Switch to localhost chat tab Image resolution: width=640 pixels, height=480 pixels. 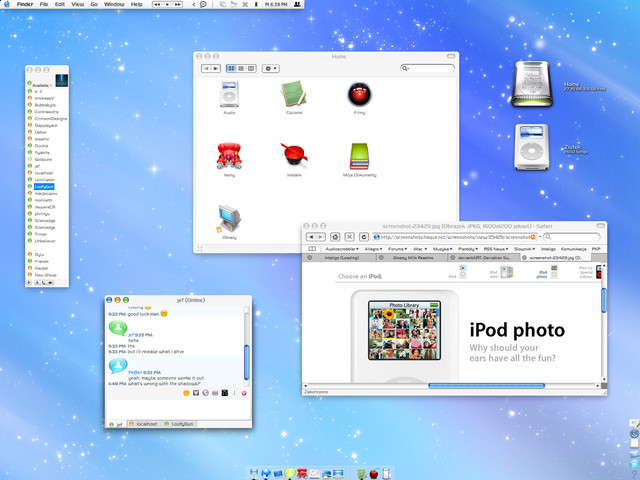(x=145, y=424)
